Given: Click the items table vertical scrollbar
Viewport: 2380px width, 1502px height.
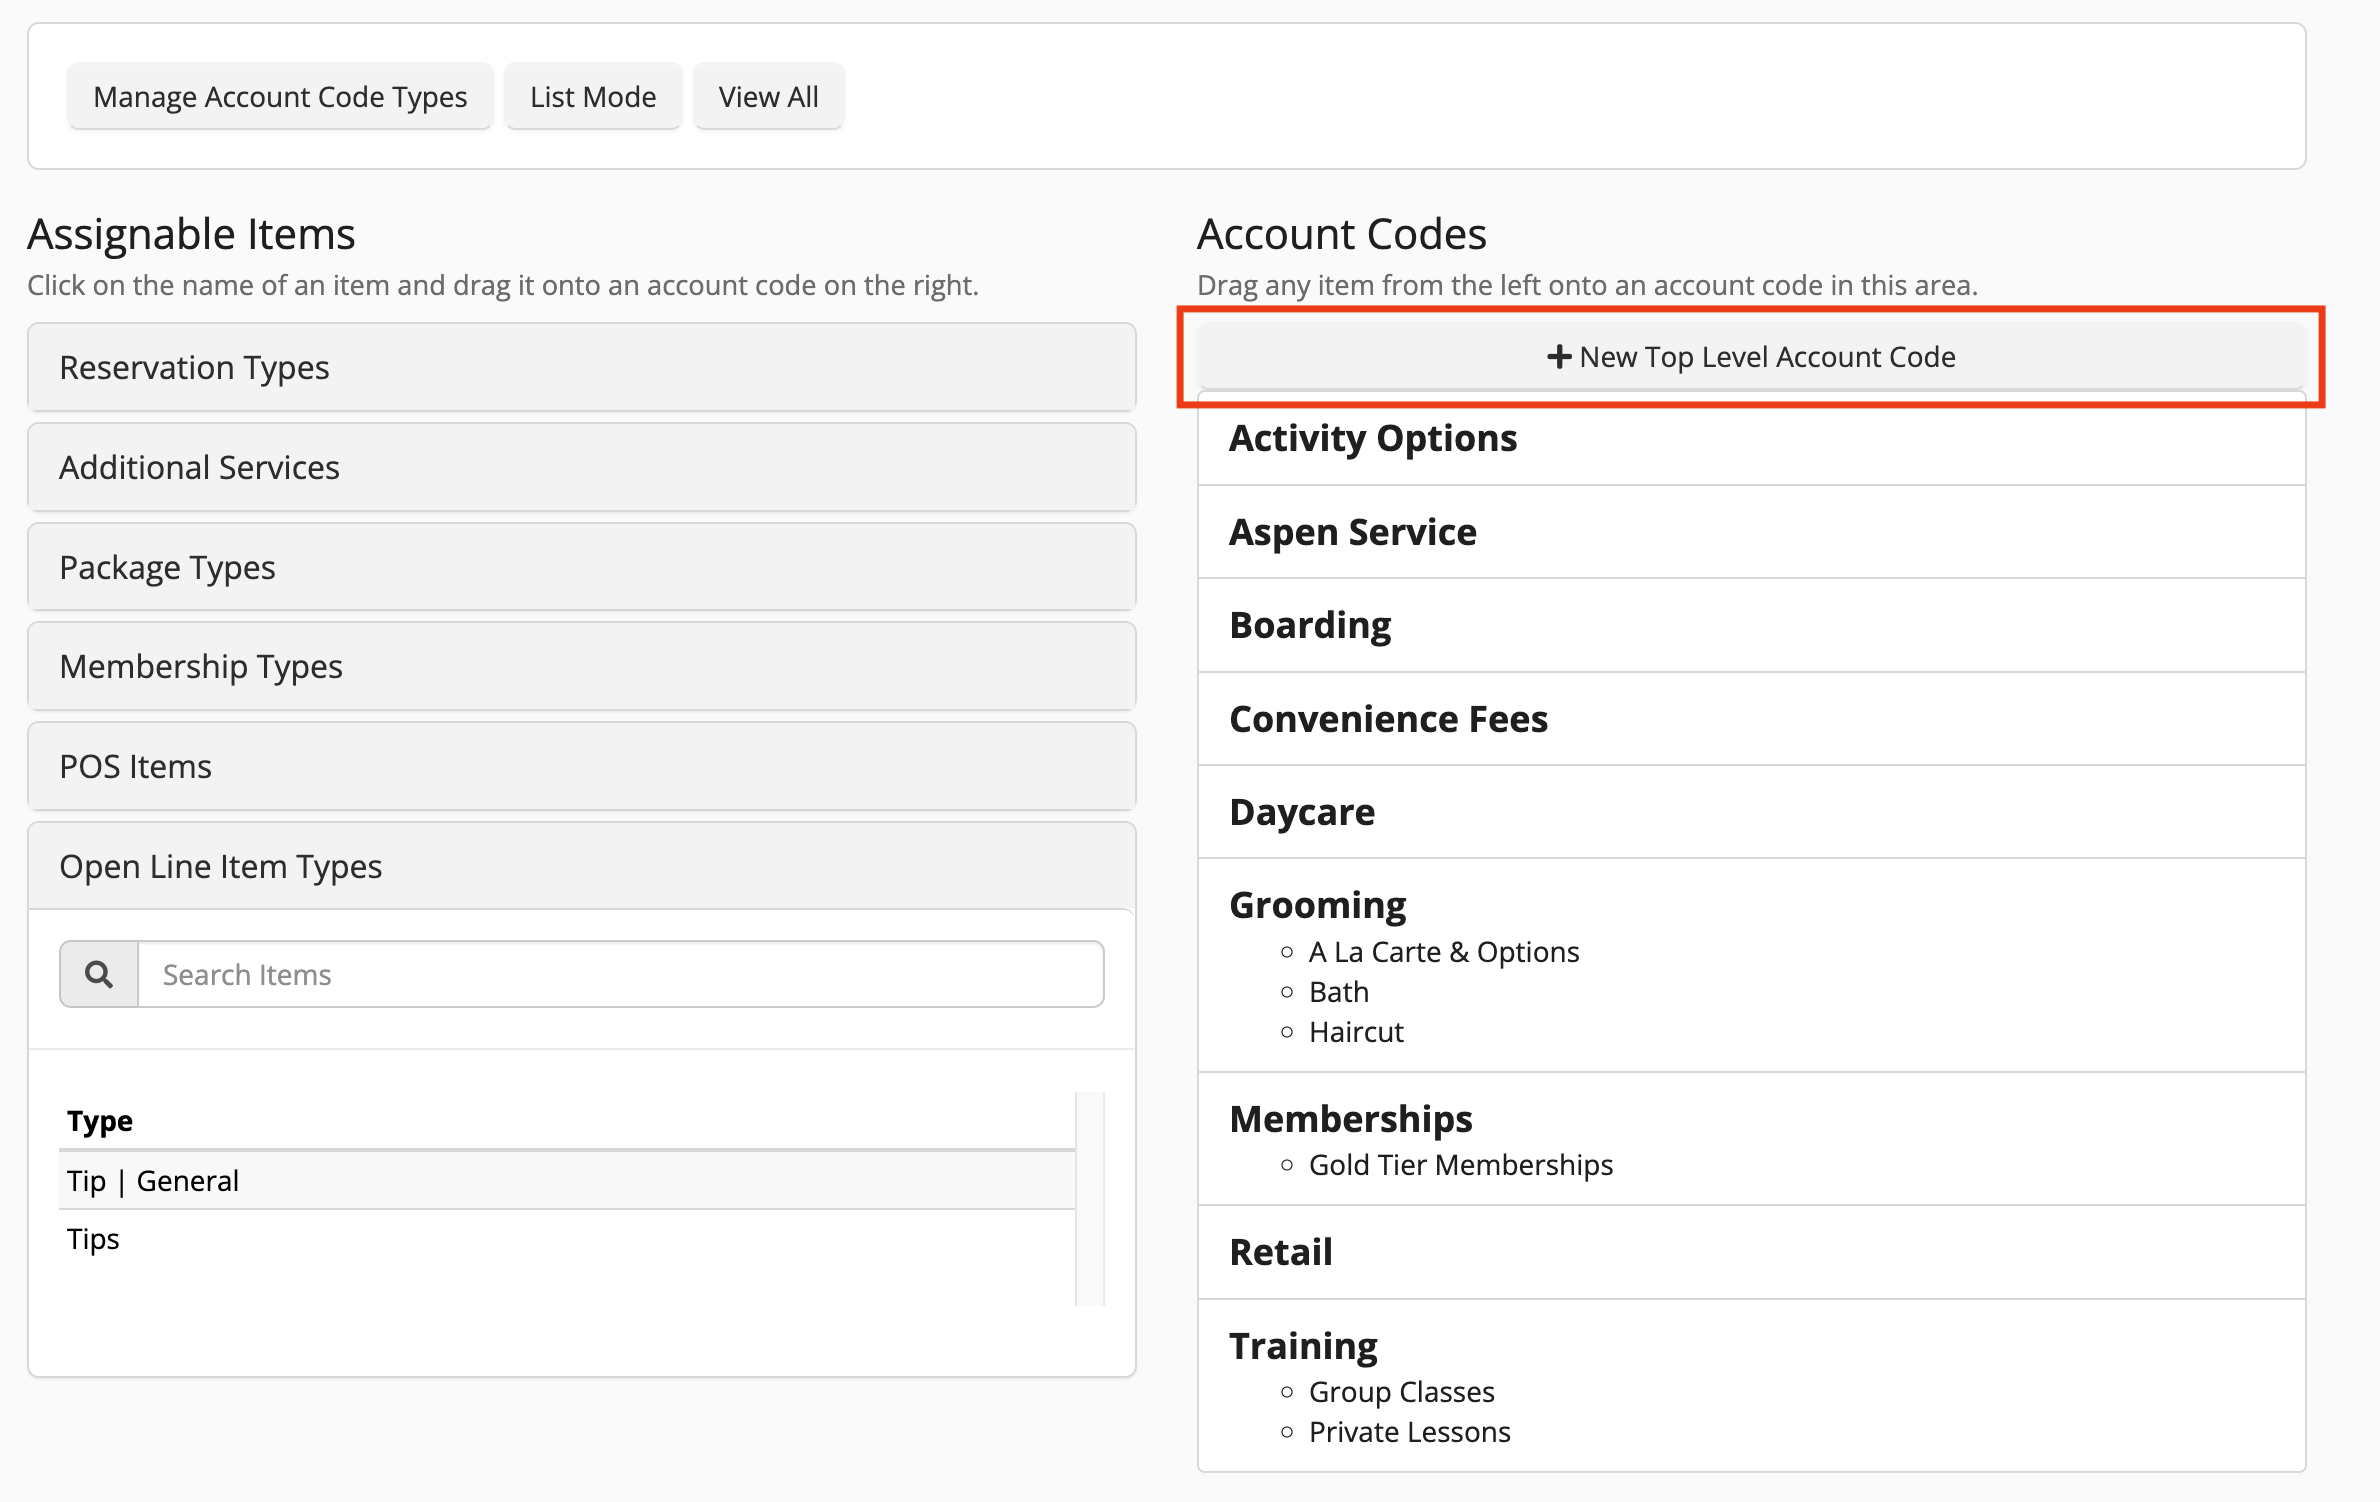Looking at the screenshot, I should pyautogui.click(x=1090, y=1199).
